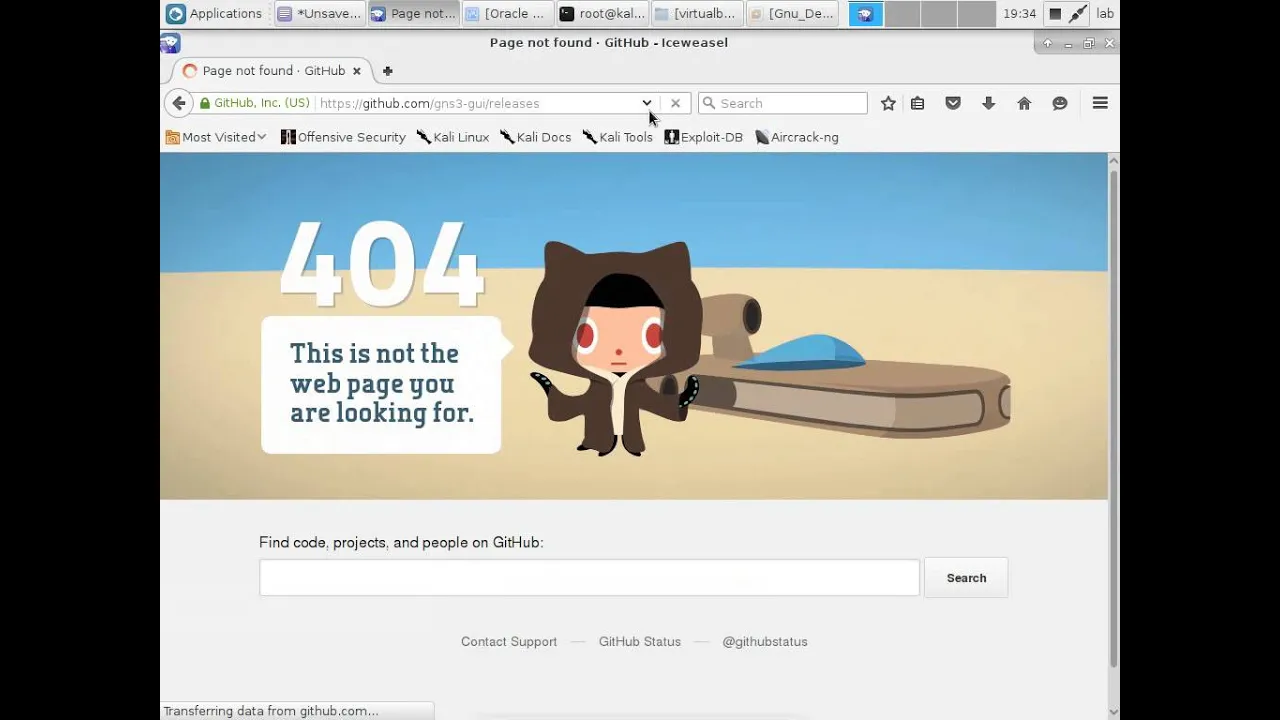Image resolution: width=1280 pixels, height=720 pixels.
Task: Open the Applications menu in panel
Action: tap(214, 13)
